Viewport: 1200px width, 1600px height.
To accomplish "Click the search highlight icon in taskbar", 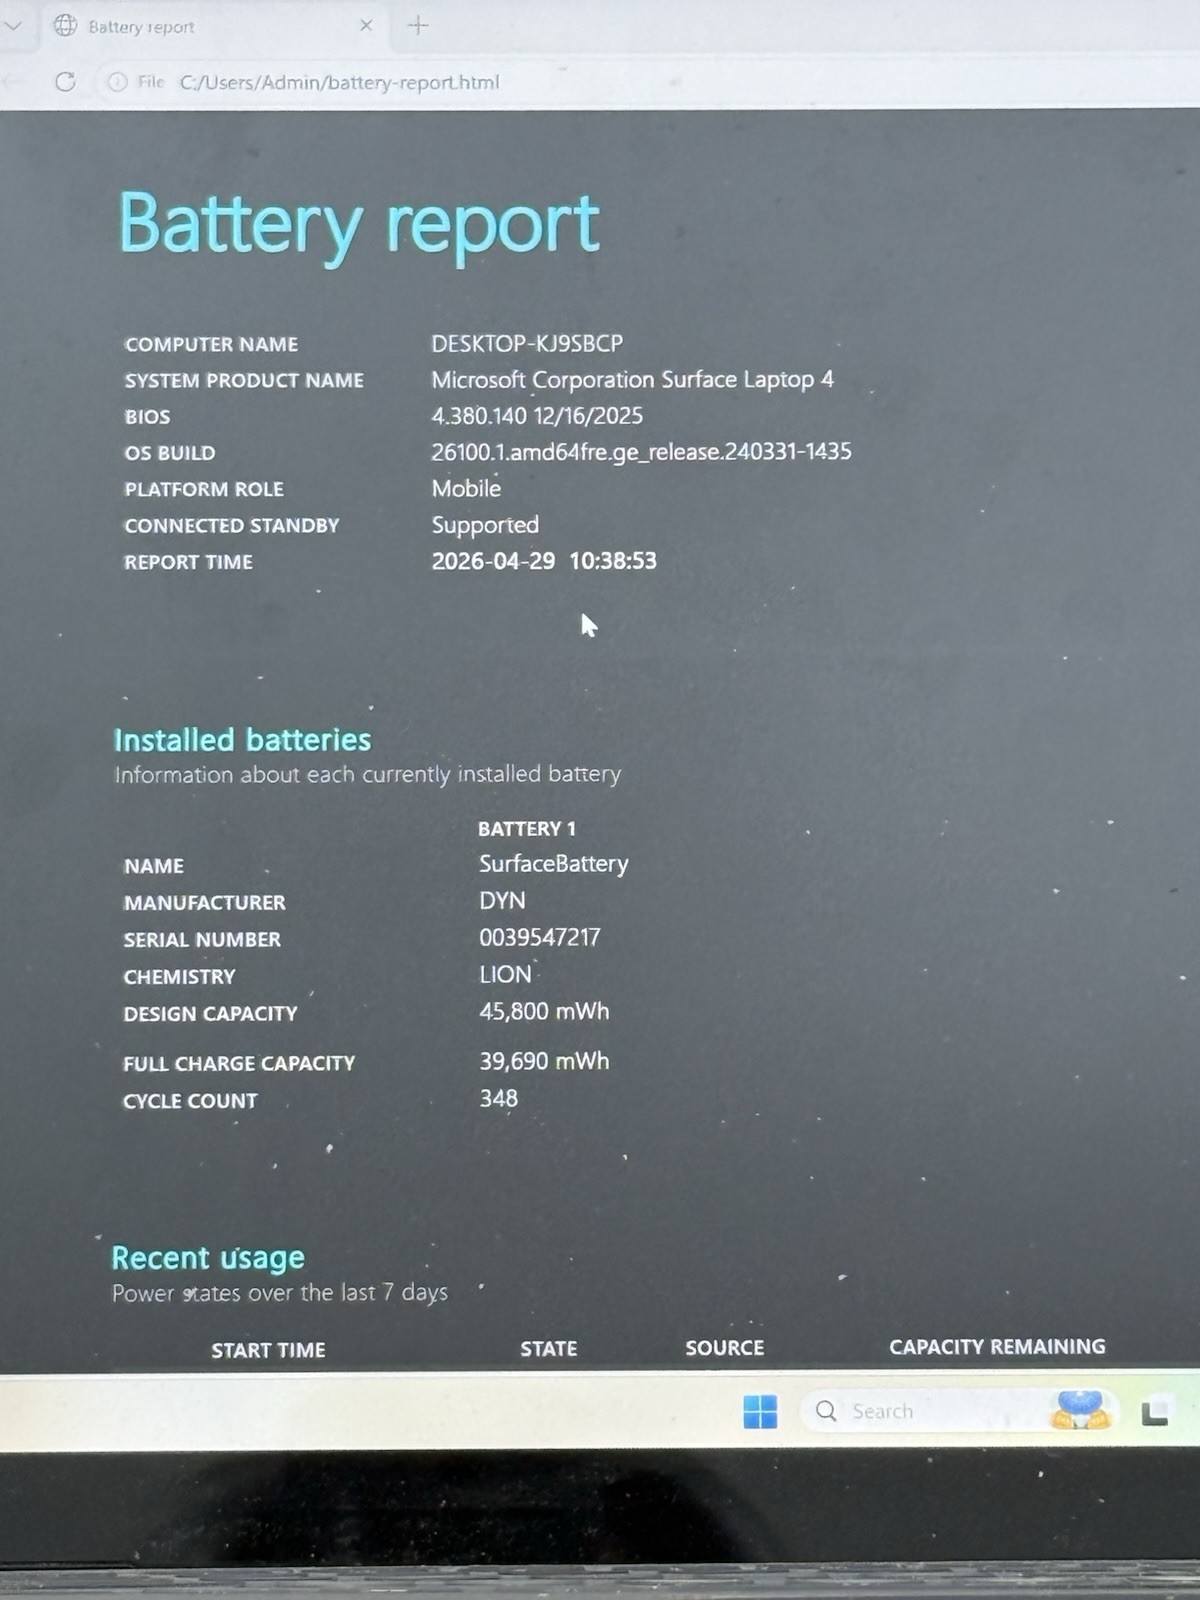I will tap(1080, 1410).
